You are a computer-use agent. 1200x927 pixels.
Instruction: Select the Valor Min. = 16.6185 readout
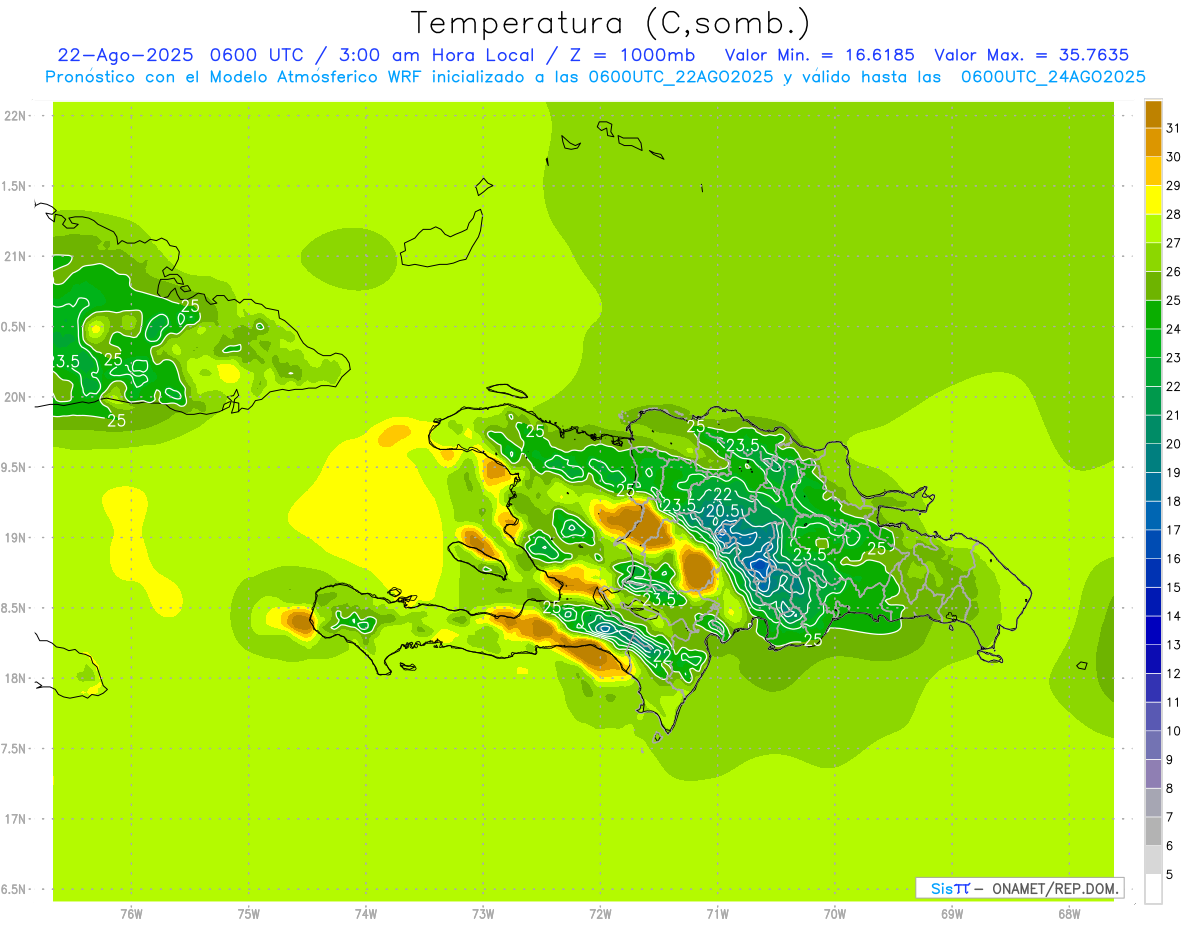[x=820, y=55]
